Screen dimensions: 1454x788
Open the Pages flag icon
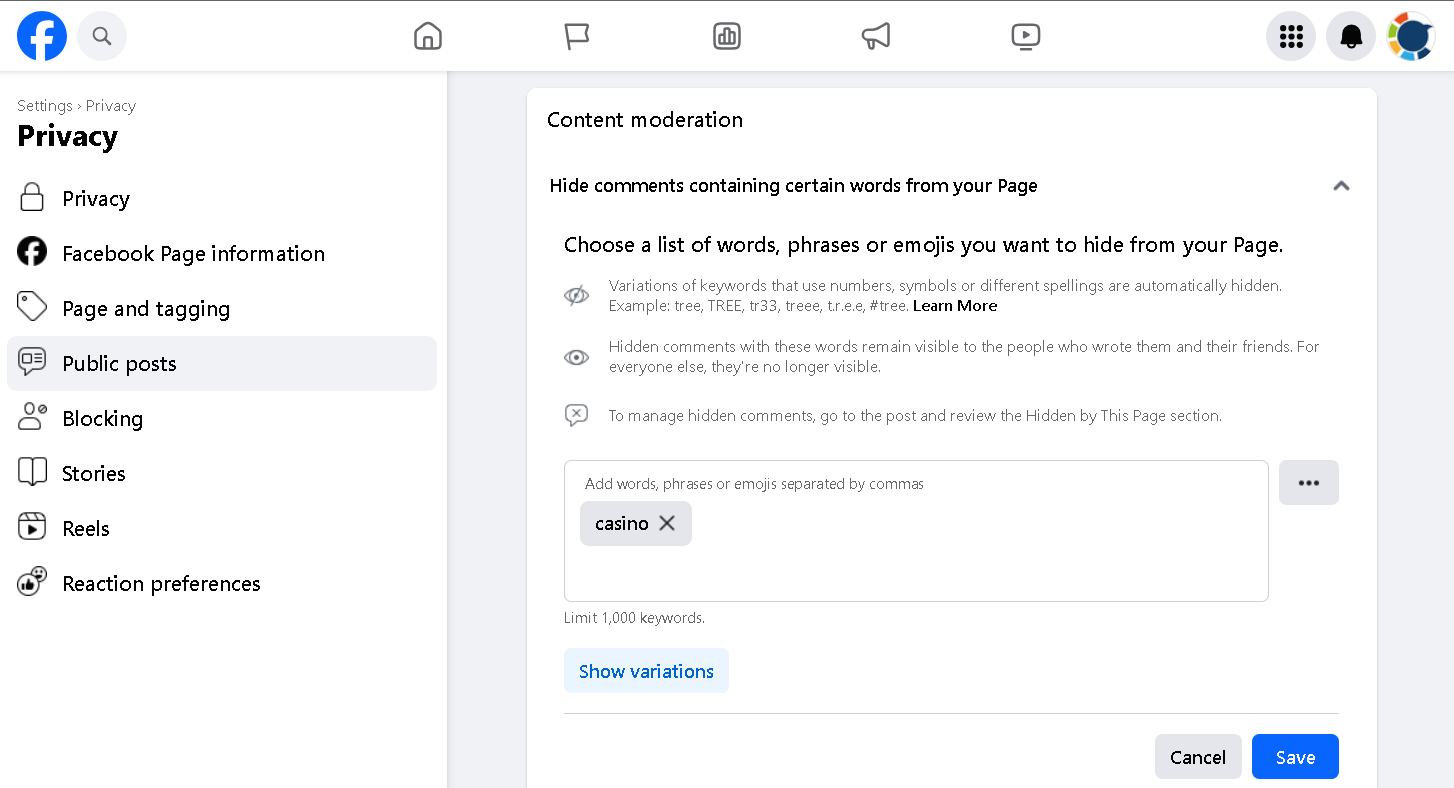click(x=577, y=36)
